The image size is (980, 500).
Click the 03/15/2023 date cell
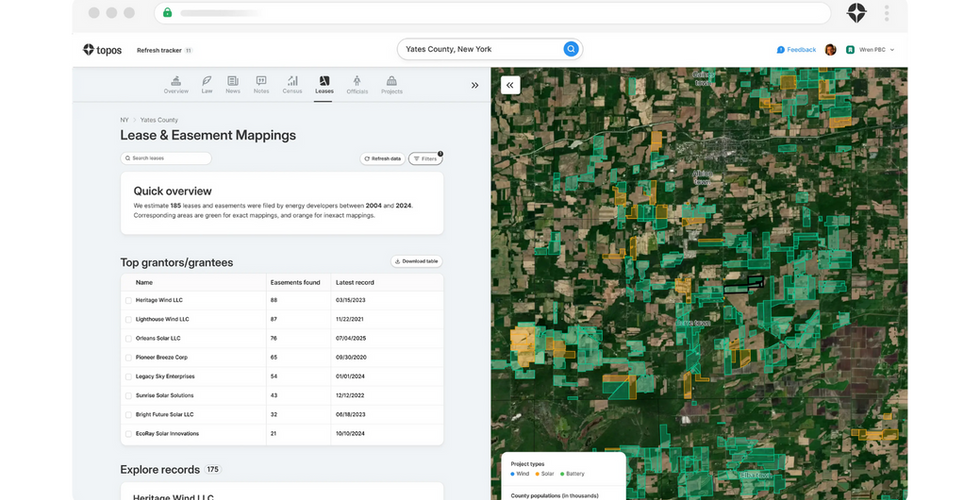click(351, 301)
